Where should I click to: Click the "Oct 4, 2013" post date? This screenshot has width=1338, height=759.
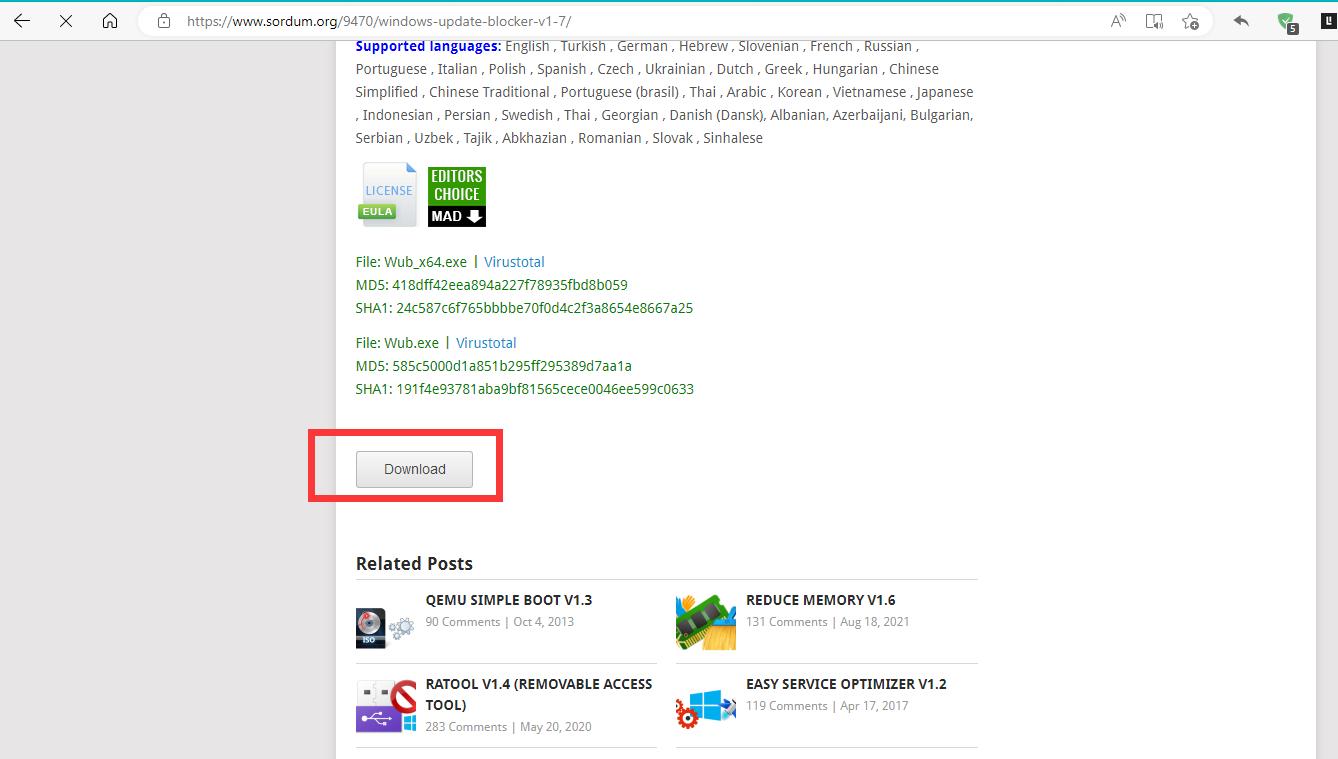(544, 622)
